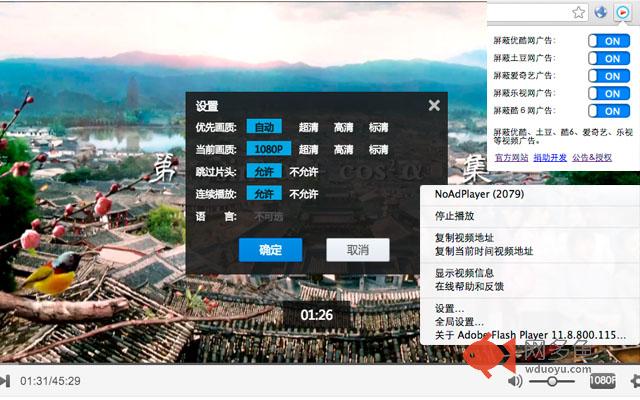Screen dimensions: 640x400
Task: Close the 设置 dialog with X
Action: click(x=434, y=105)
